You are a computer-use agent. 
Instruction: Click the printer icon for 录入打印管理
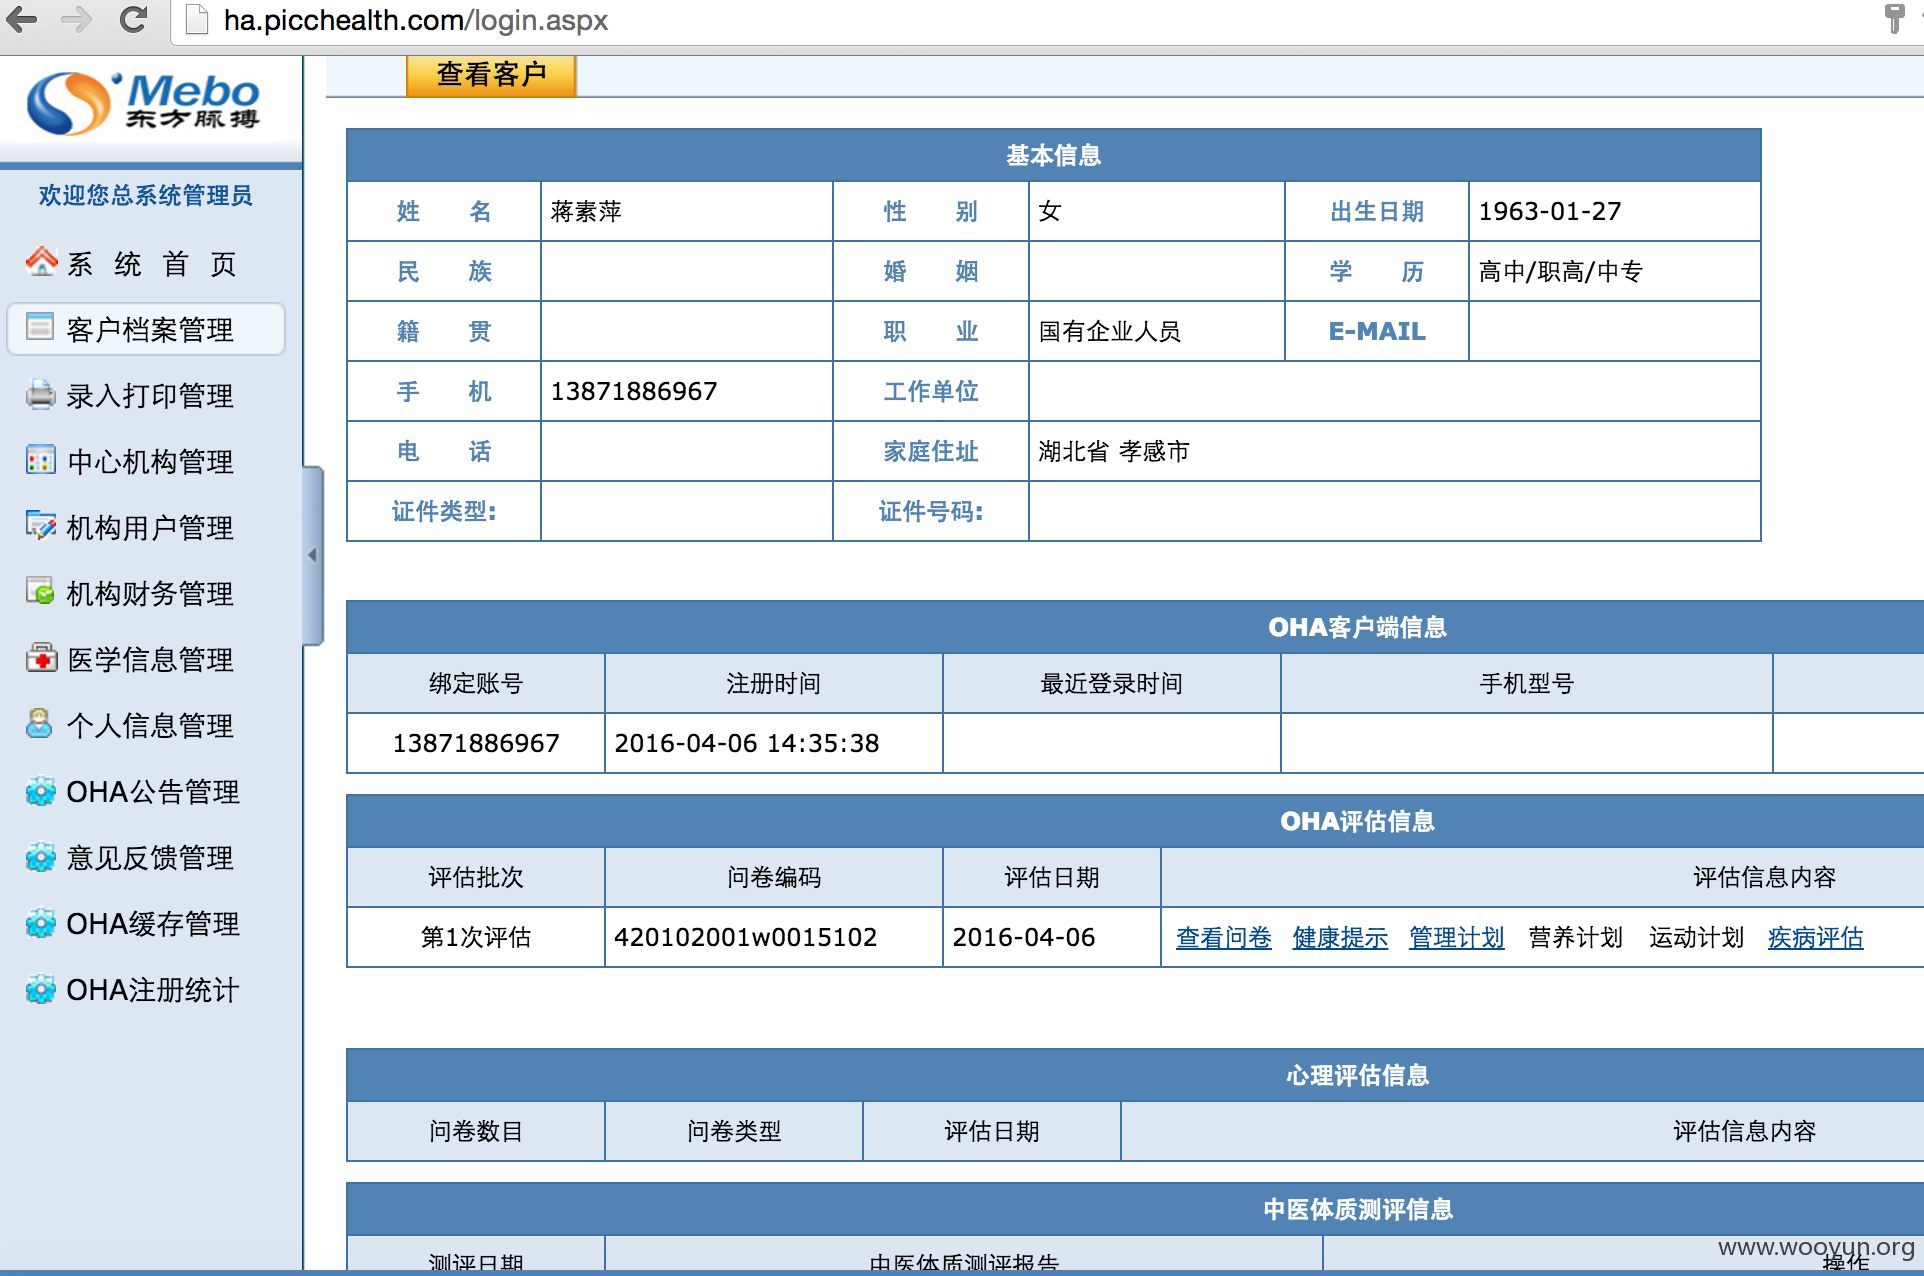click(x=41, y=394)
